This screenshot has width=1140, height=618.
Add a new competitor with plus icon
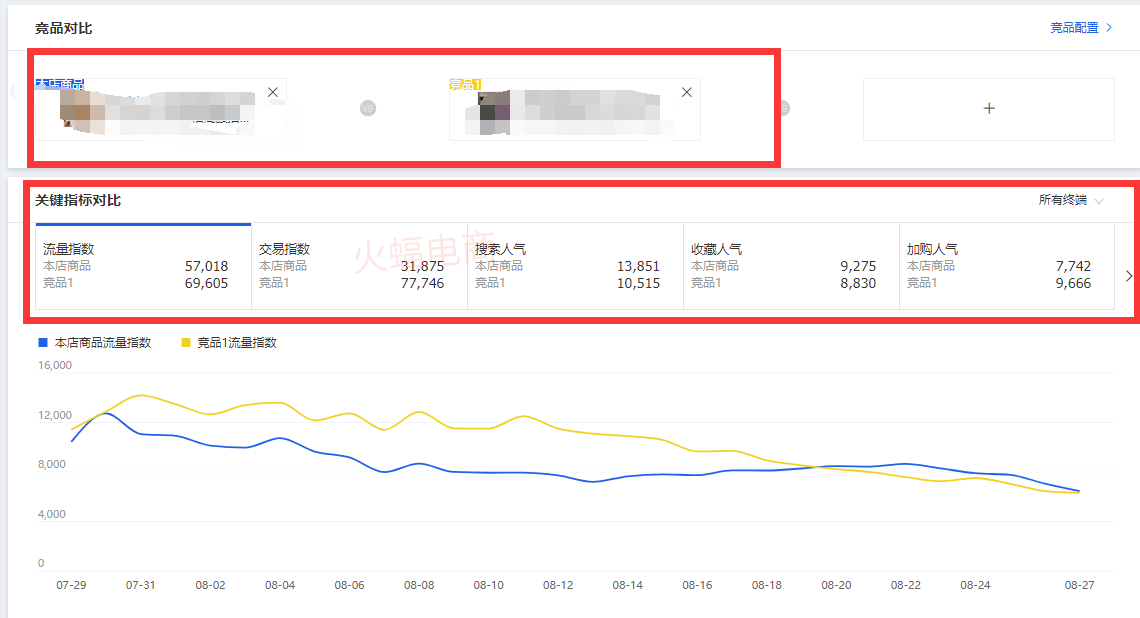click(x=988, y=108)
